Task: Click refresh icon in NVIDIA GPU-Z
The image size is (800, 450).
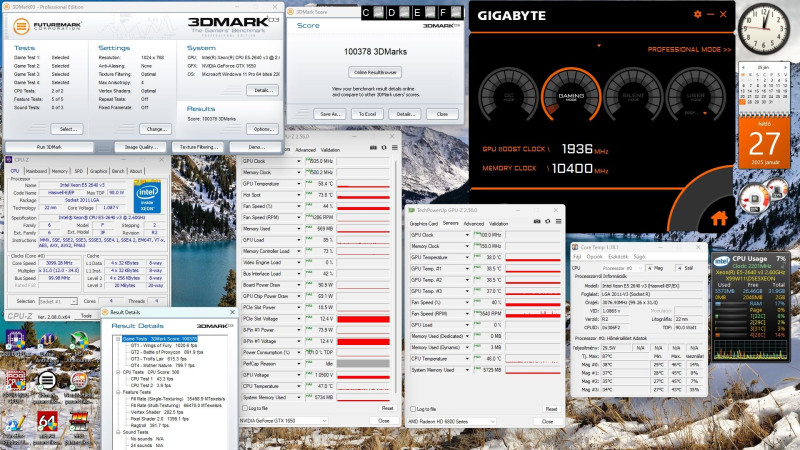Action: (384, 147)
